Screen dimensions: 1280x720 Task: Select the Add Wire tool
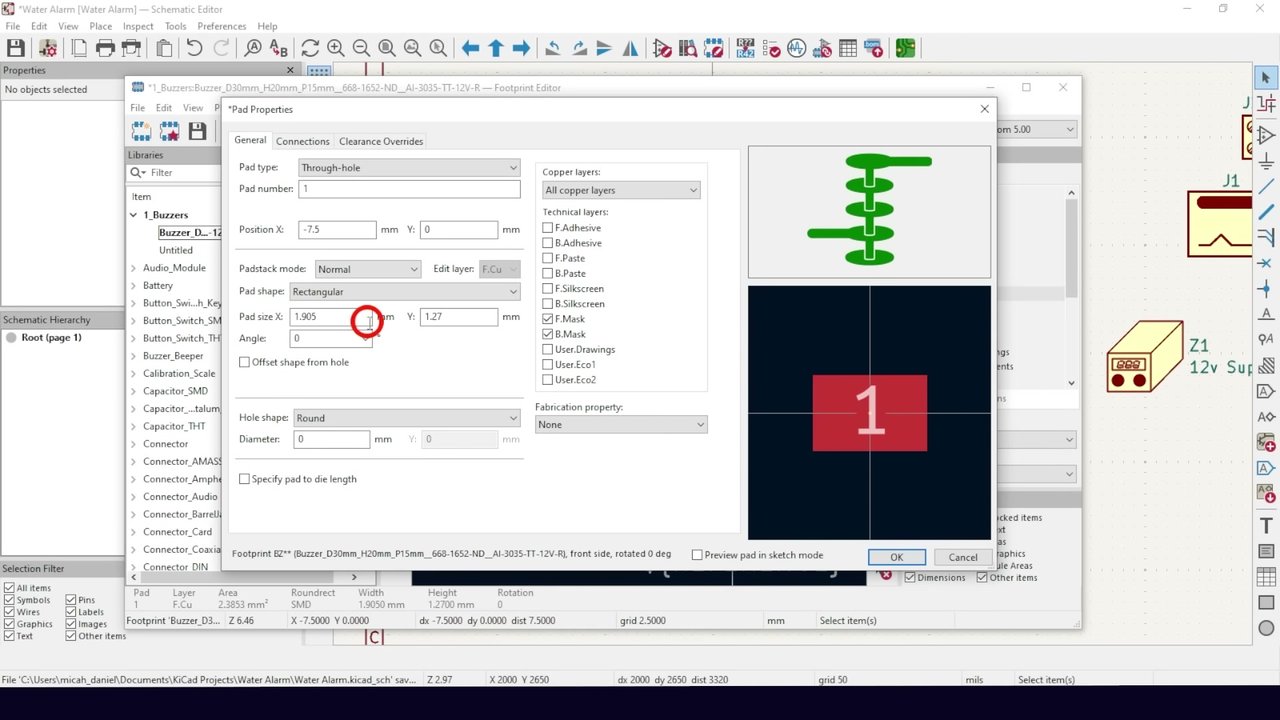click(x=1266, y=187)
